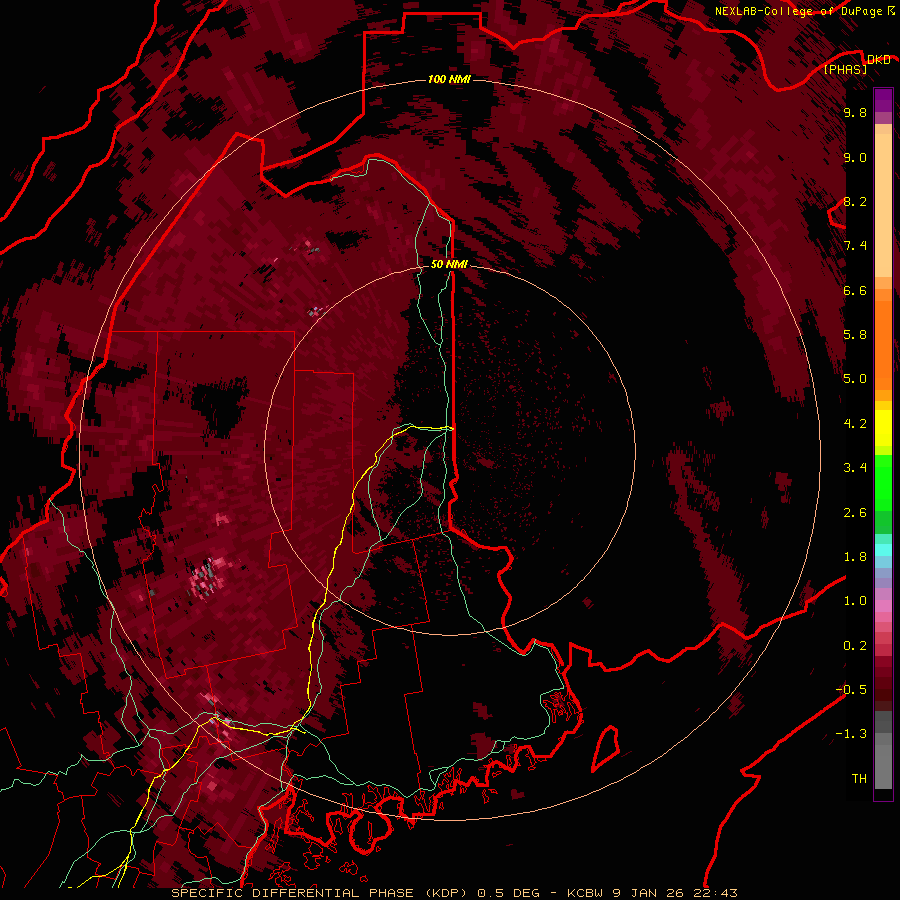900x900 pixels.
Task: Click the 6.6 legend value
Action: (855, 290)
